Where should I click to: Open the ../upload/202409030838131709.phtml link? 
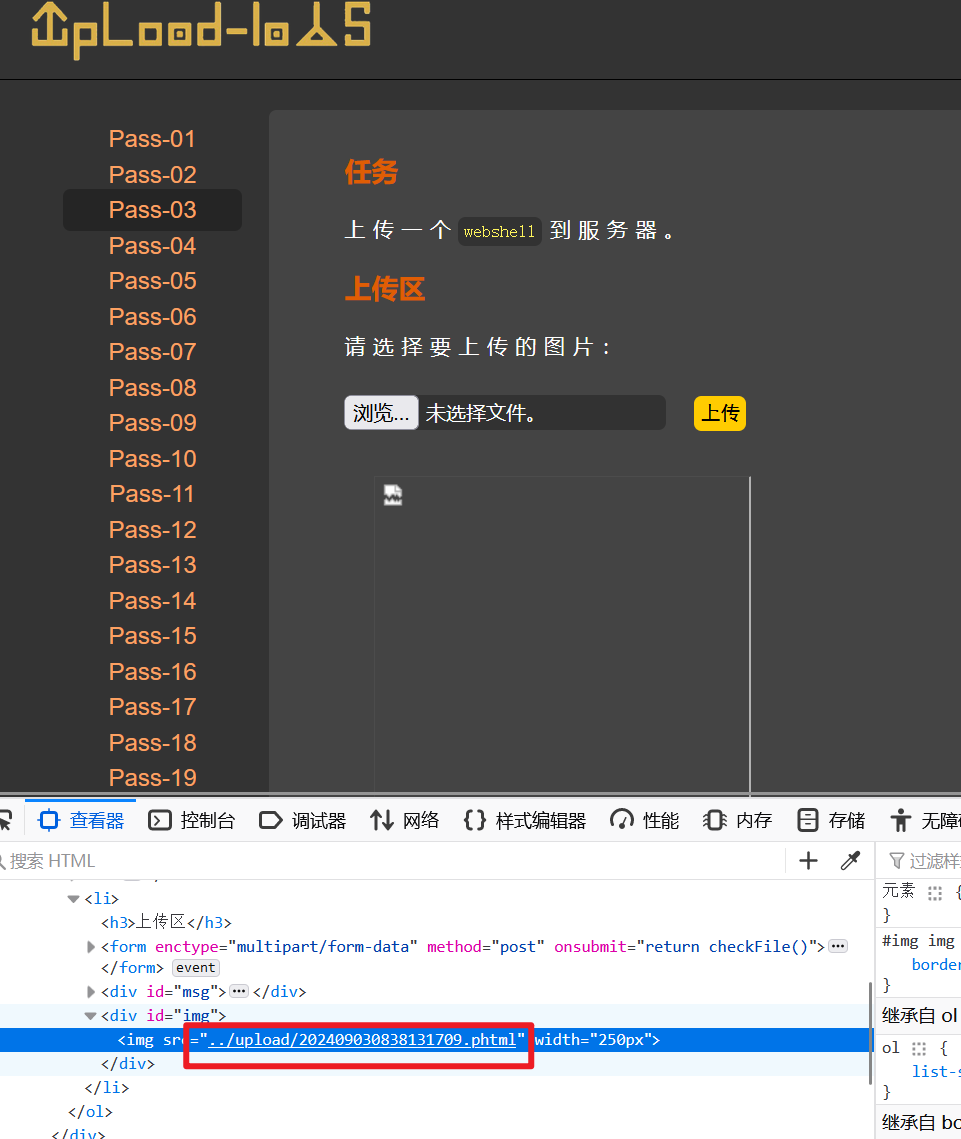coord(362,1039)
